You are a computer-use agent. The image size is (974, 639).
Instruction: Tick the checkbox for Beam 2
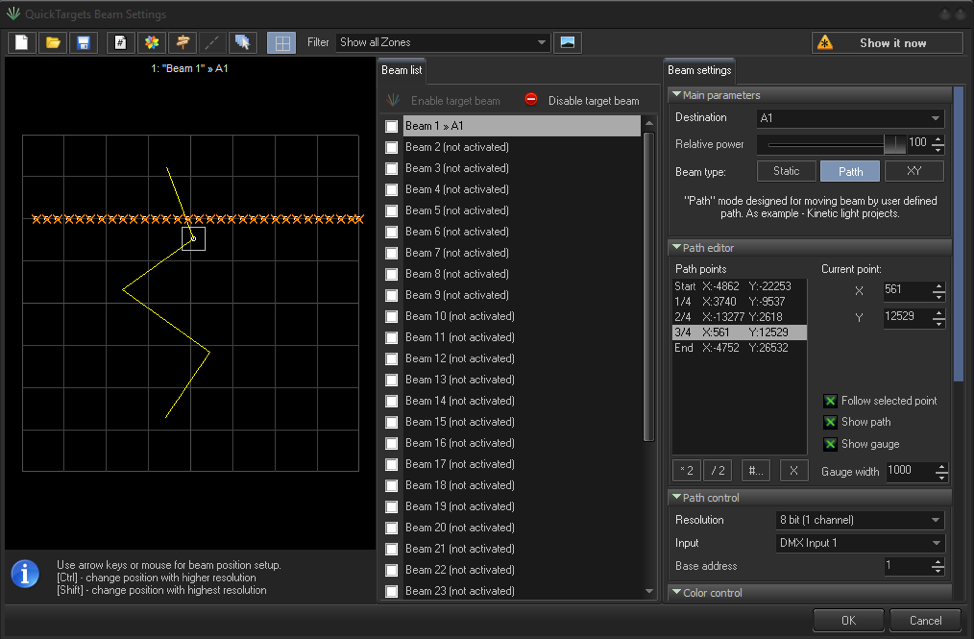tap(392, 148)
